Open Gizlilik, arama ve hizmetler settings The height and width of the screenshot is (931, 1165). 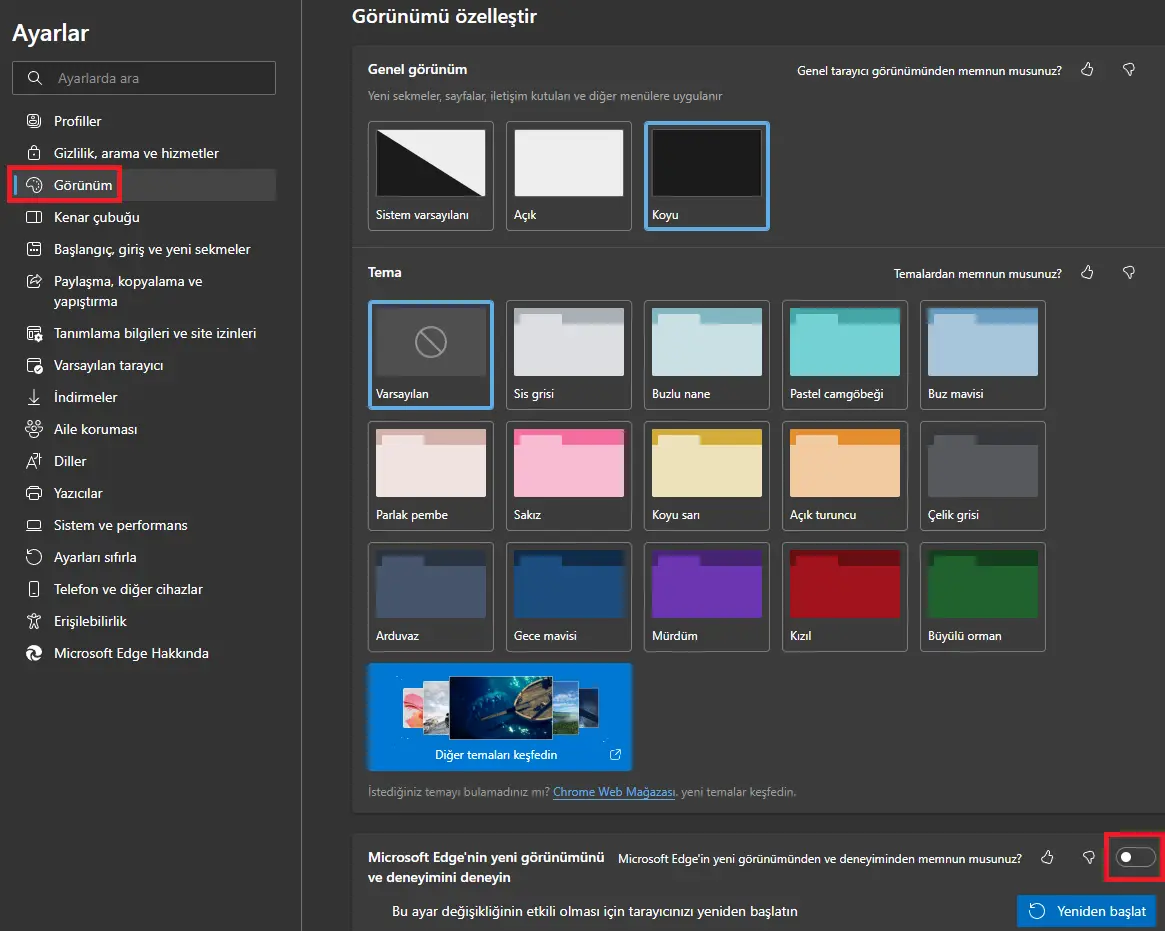pyautogui.click(x=144, y=153)
